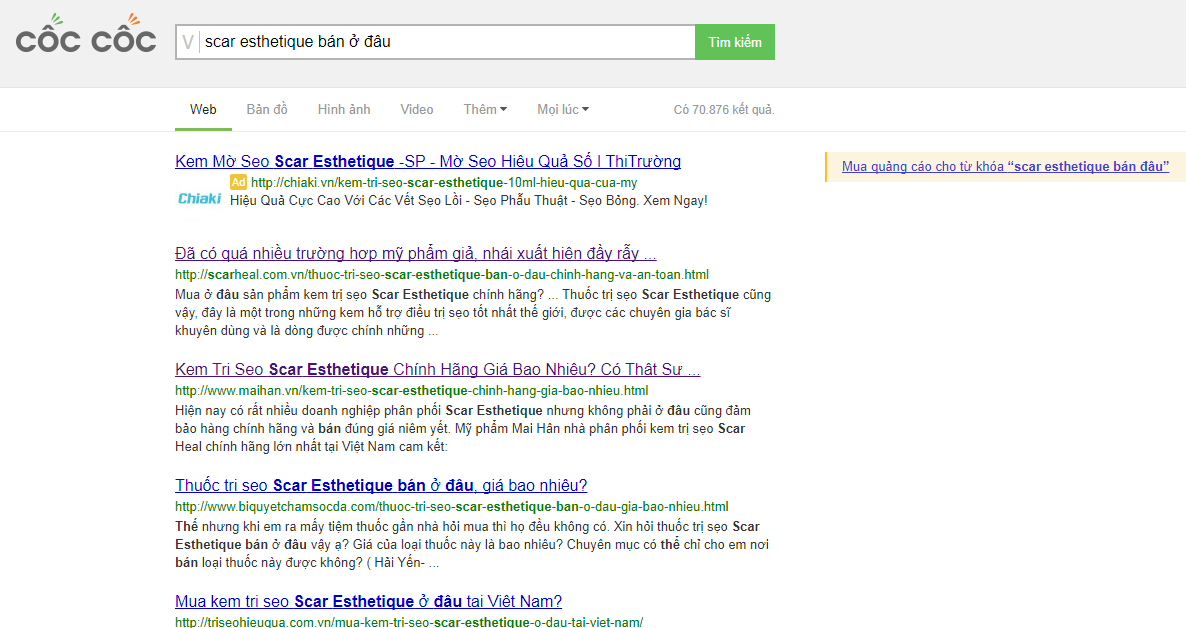Click the maihan.vn result URL
This screenshot has height=628, width=1186.
(411, 391)
